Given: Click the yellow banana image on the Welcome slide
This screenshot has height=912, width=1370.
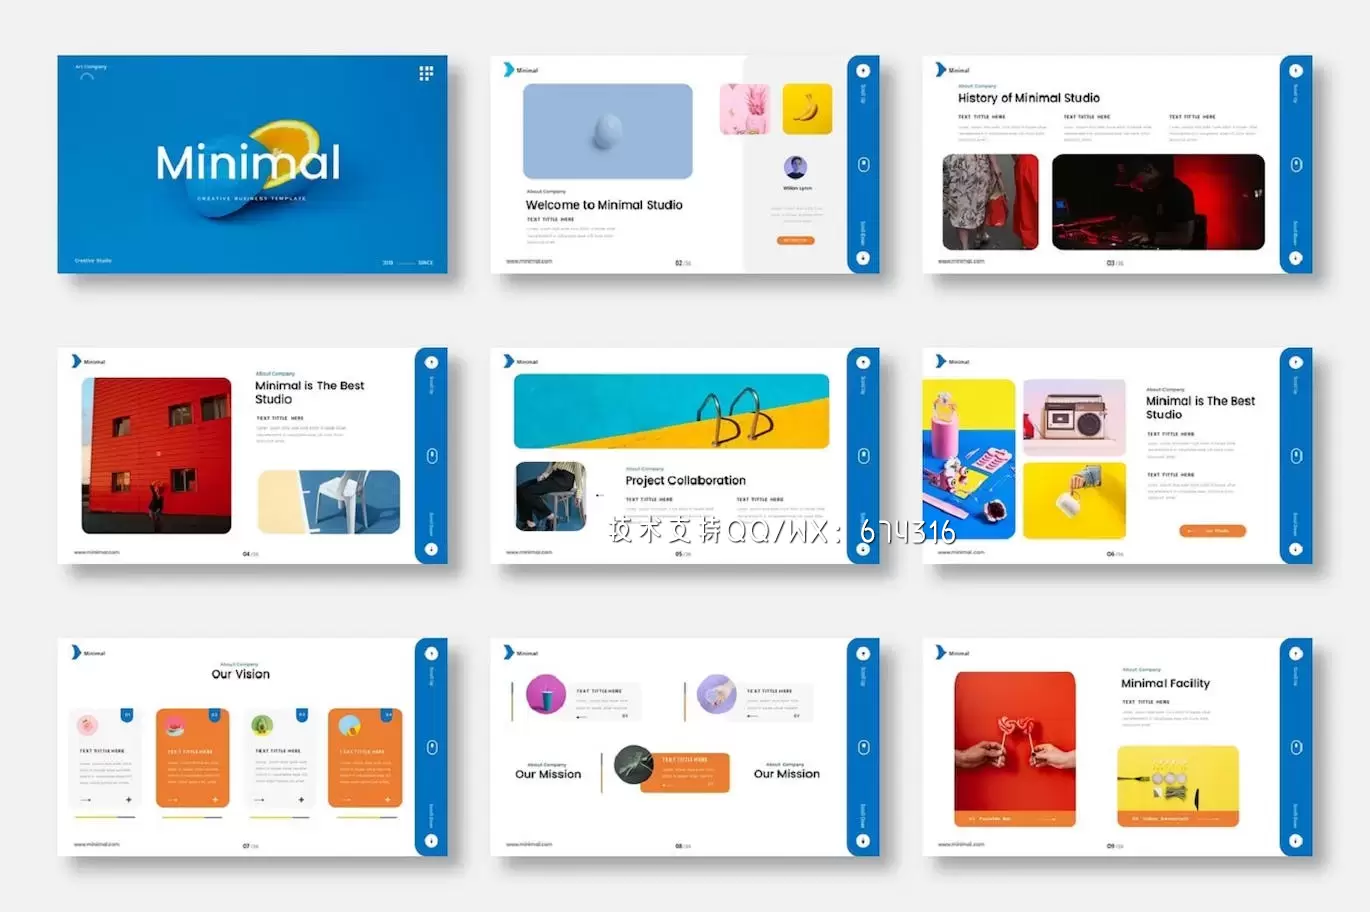Looking at the screenshot, I should point(807,109).
